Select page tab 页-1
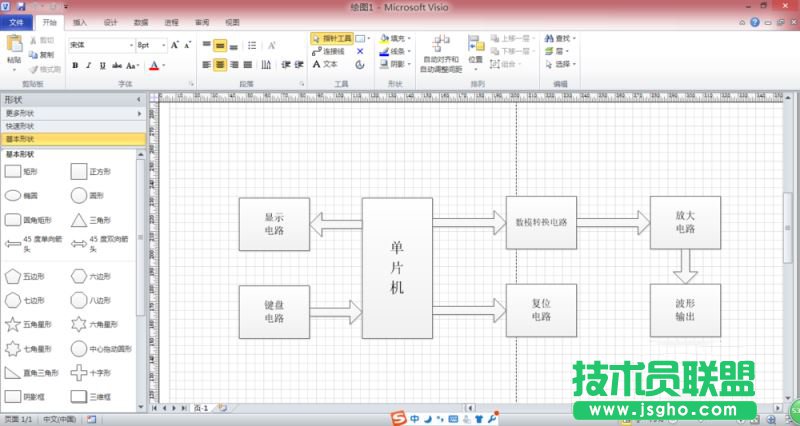This screenshot has width=800, height=426. [201, 408]
